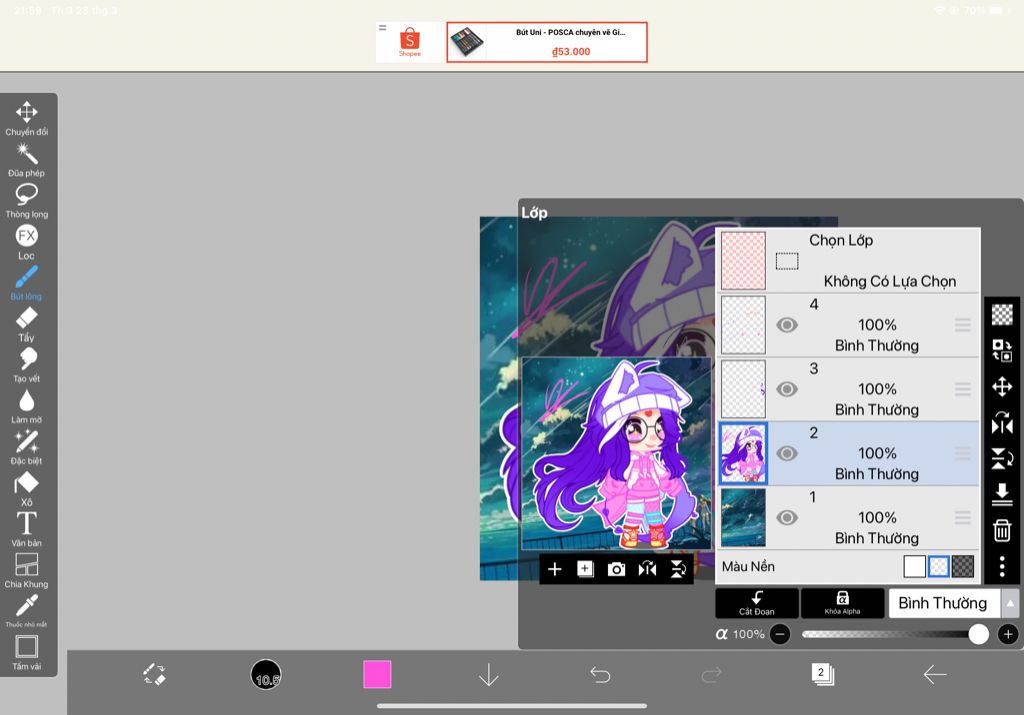Hide layer 3 with eye icon

[x=787, y=389]
